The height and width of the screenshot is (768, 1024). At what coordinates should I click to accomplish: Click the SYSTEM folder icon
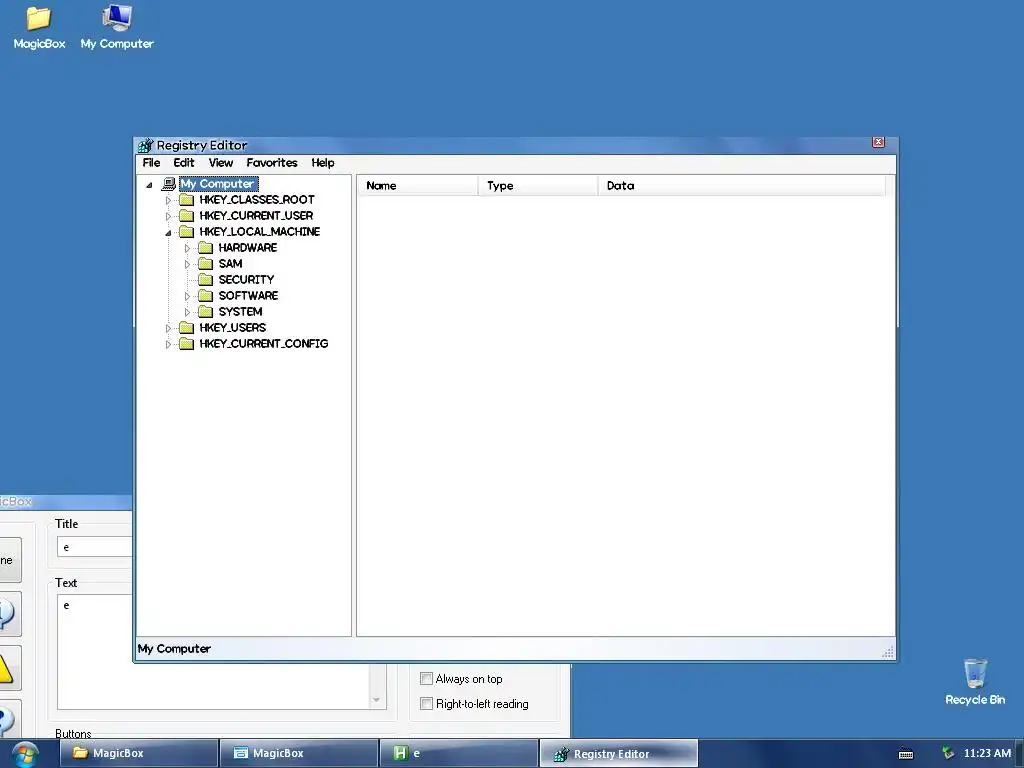pyautogui.click(x=206, y=312)
